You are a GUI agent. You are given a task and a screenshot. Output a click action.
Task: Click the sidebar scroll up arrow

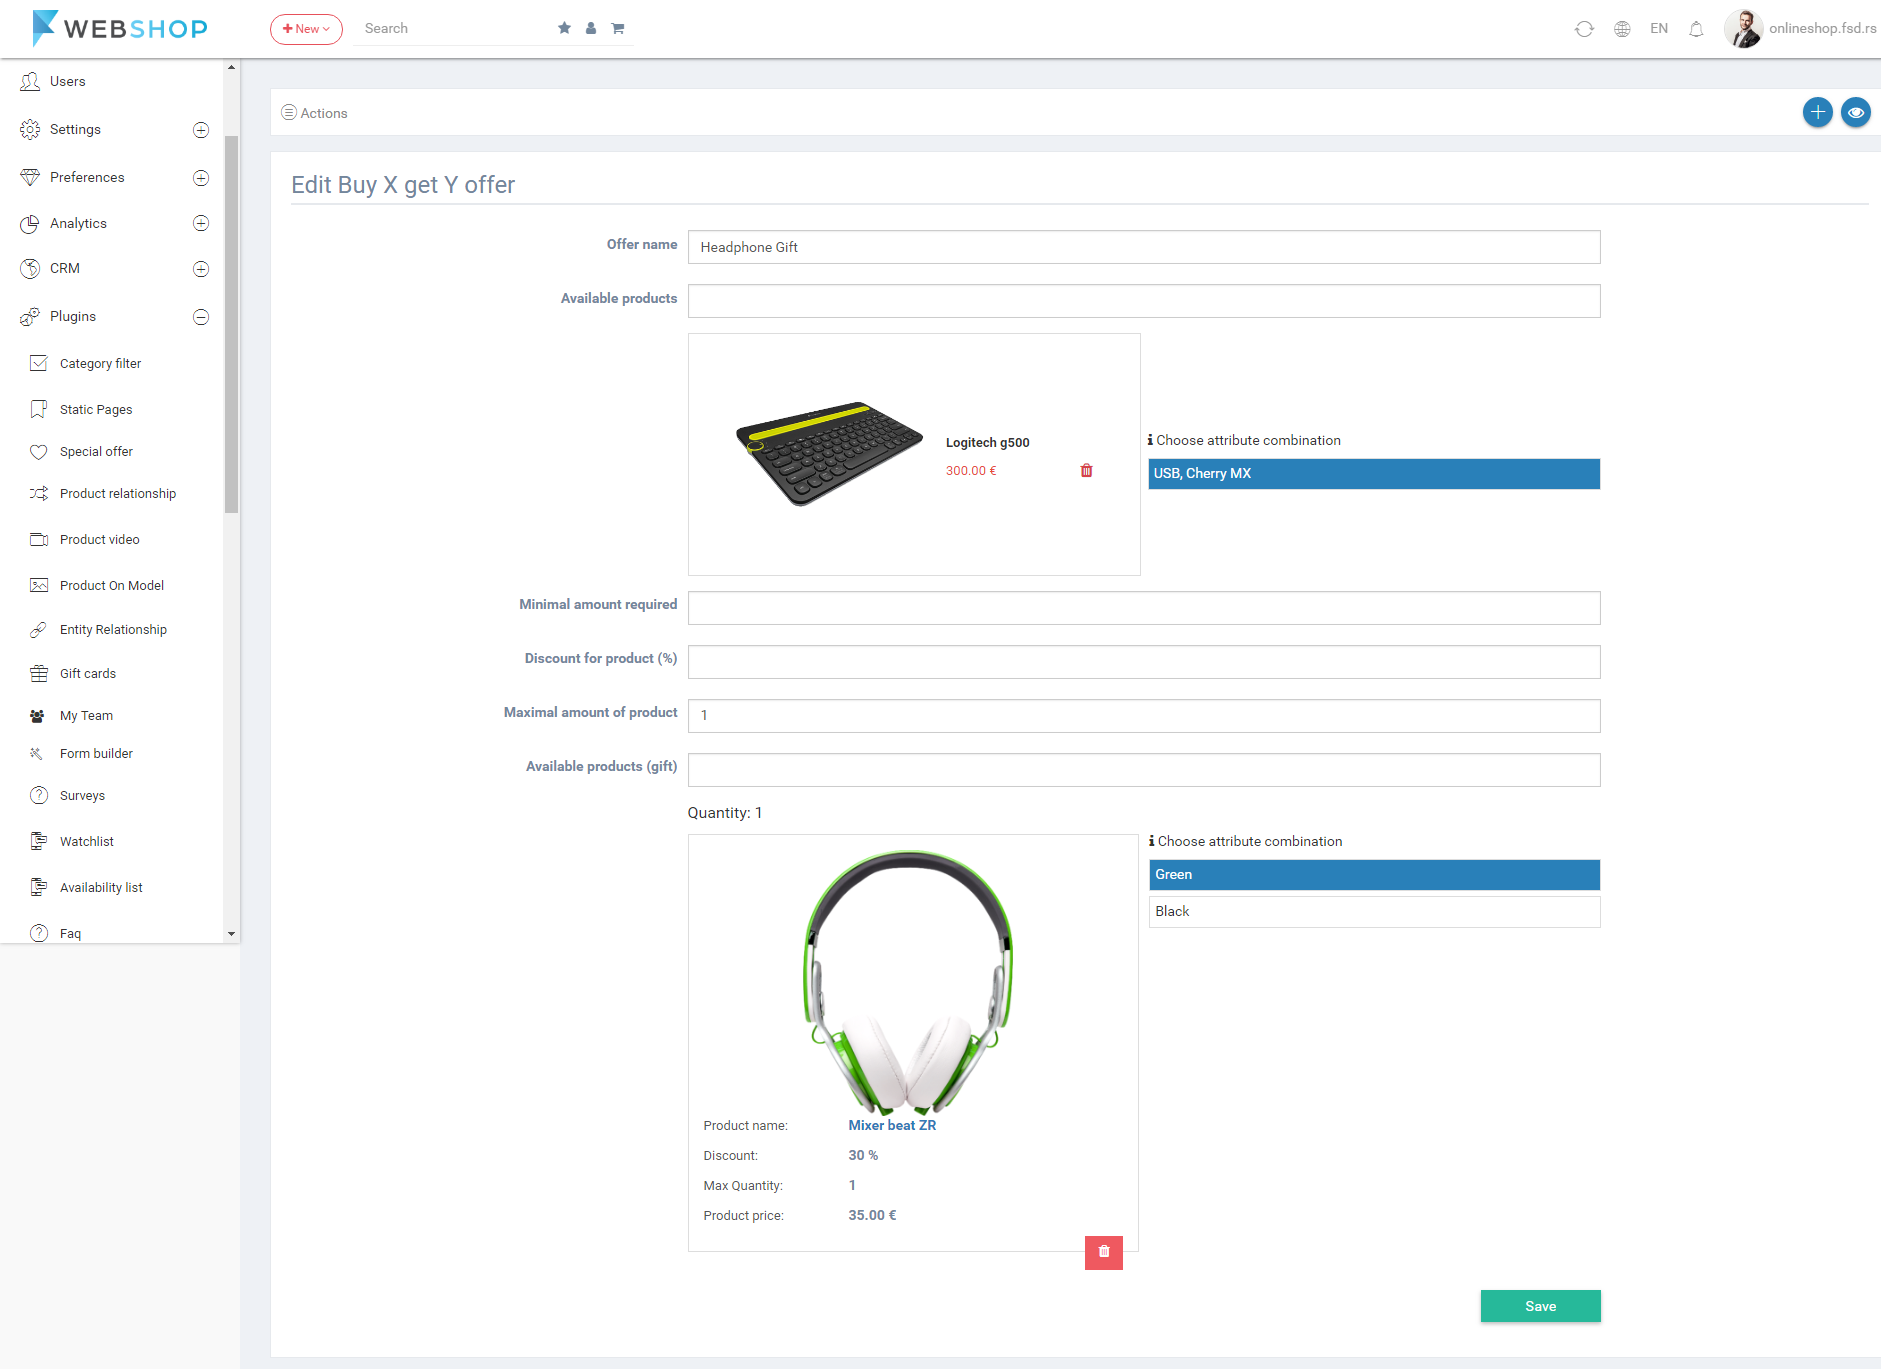(x=231, y=67)
